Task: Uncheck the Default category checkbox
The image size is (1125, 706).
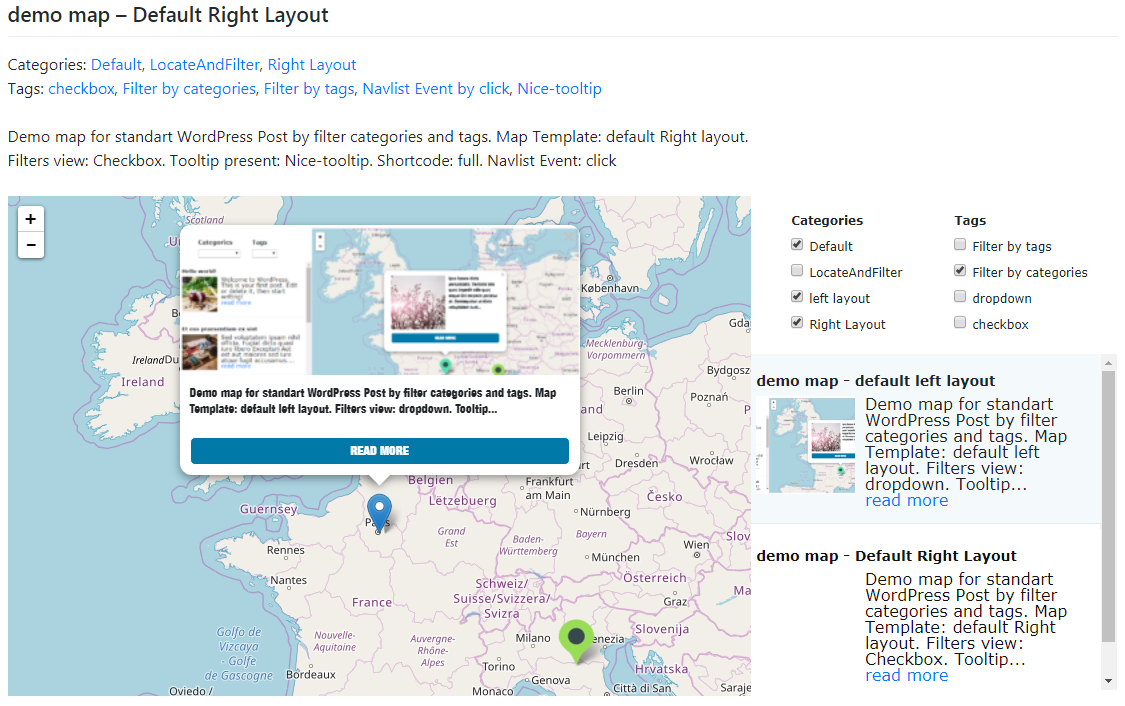Action: click(797, 245)
